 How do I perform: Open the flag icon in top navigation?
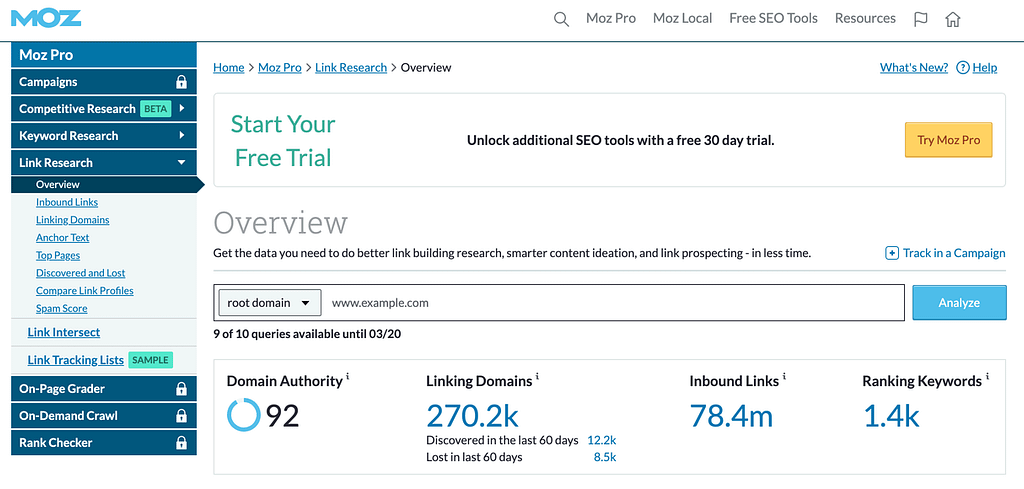(920, 19)
